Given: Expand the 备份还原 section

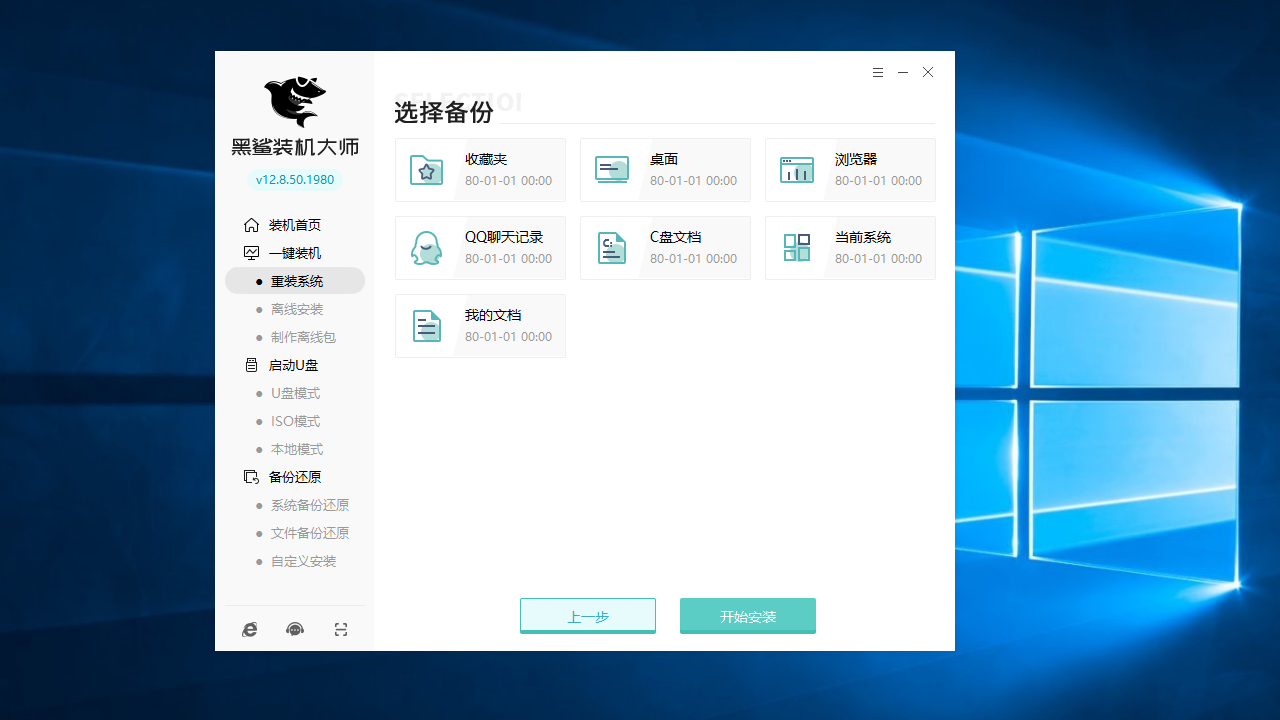Looking at the screenshot, I should [x=294, y=477].
